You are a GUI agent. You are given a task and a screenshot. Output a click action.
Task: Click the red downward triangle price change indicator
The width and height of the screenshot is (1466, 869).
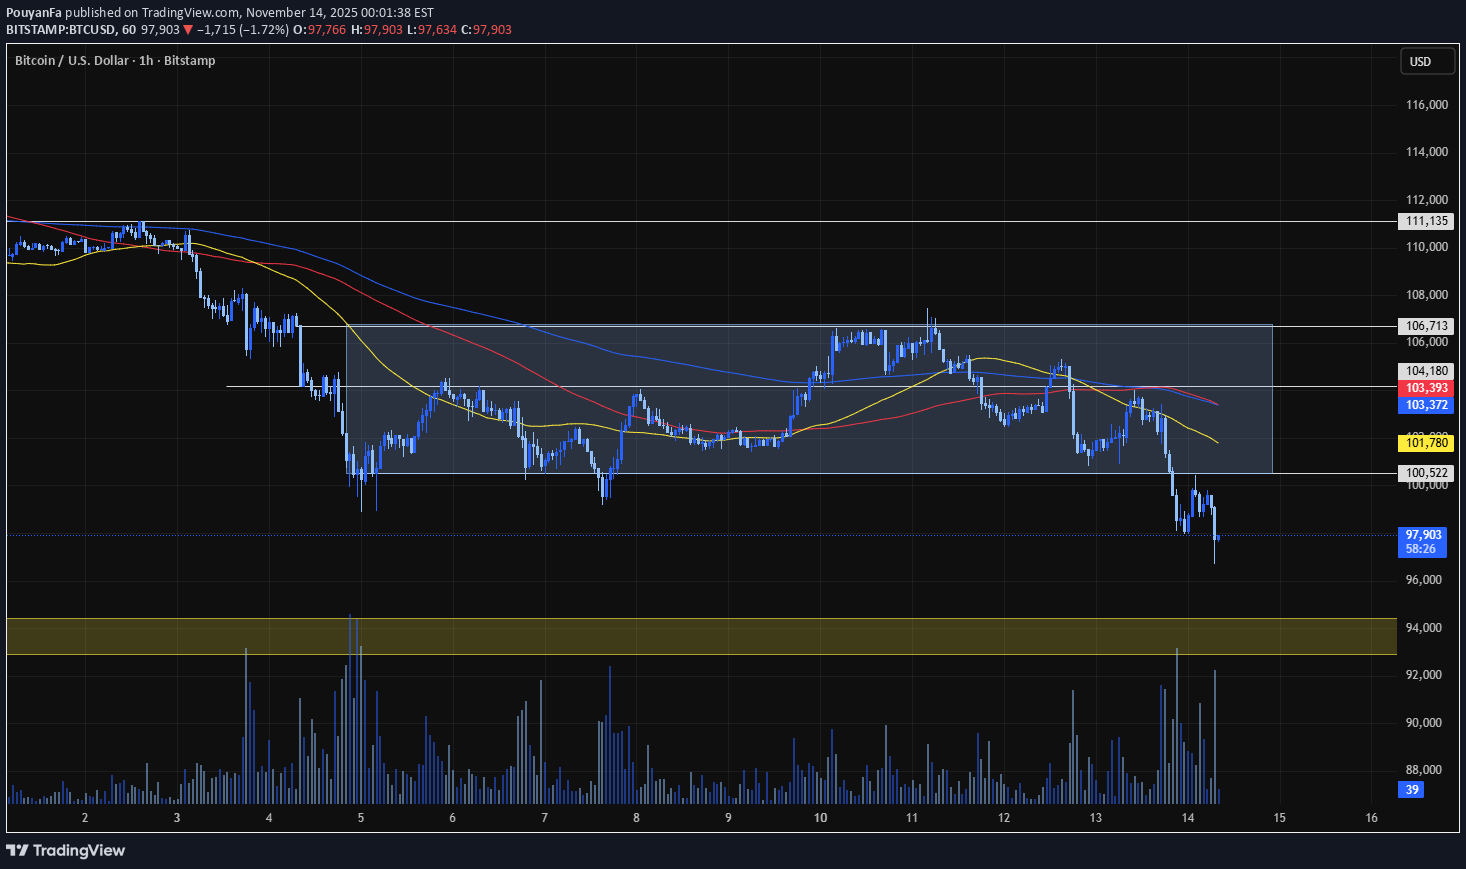pyautogui.click(x=186, y=29)
